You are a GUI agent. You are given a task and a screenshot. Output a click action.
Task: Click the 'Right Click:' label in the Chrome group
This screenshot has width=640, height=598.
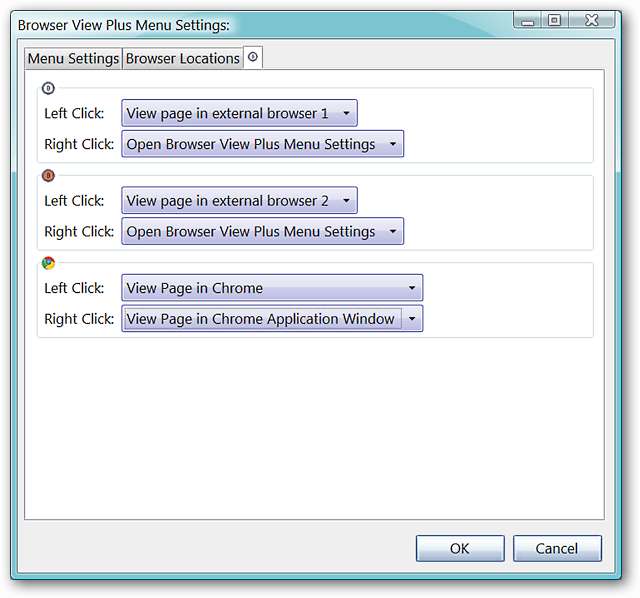[79, 319]
